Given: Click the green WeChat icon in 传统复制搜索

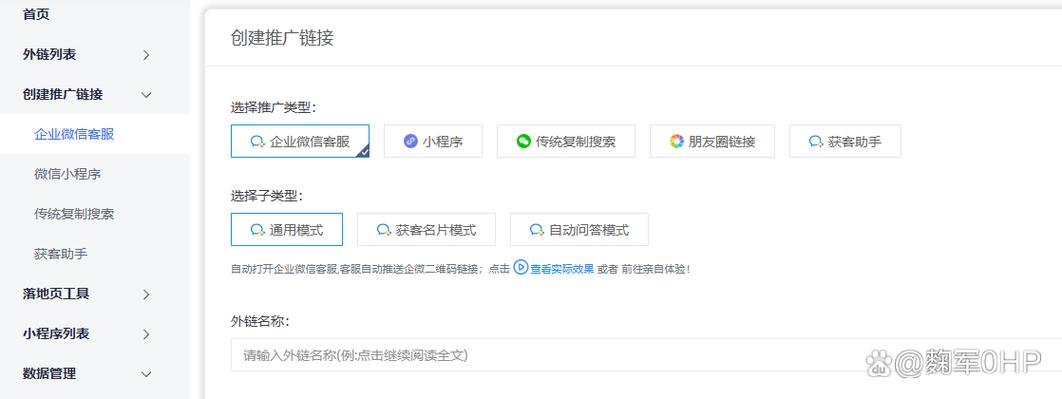Looking at the screenshot, I should pos(524,142).
